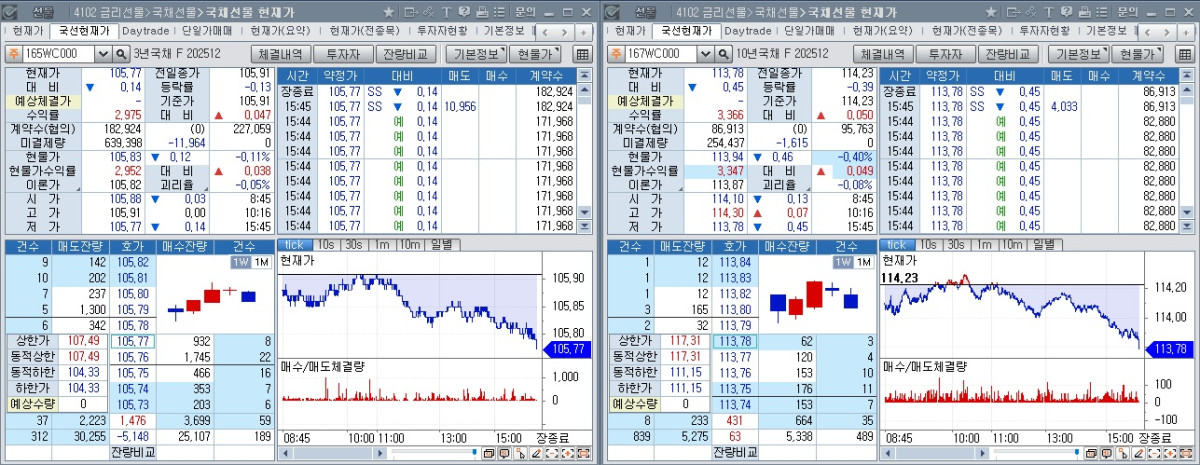Open help question icon in left window title bar
The image size is (1200, 465).
tap(464, 12)
